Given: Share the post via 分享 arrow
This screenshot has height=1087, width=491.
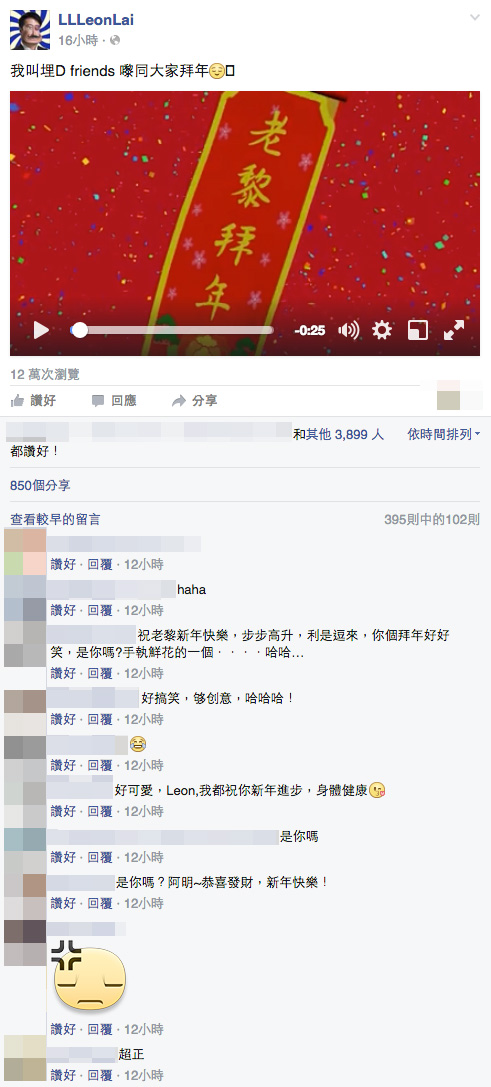Looking at the screenshot, I should 195,400.
